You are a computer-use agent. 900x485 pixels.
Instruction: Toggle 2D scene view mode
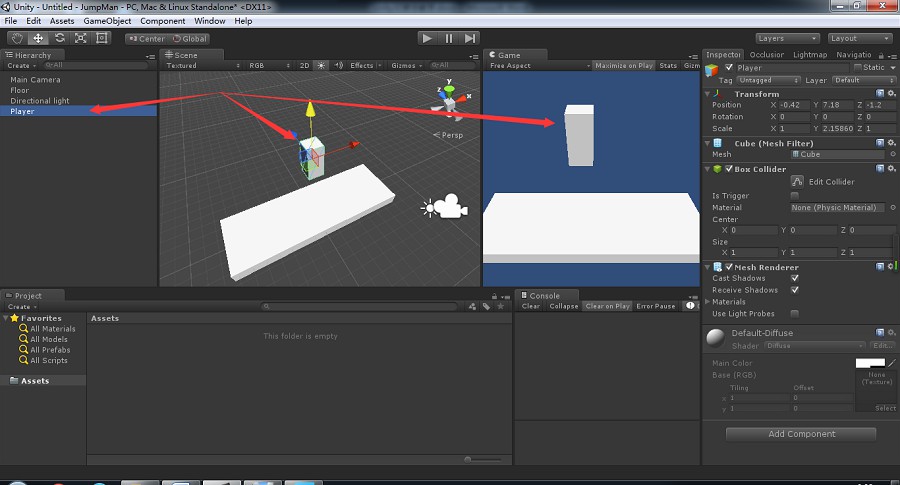(x=305, y=65)
